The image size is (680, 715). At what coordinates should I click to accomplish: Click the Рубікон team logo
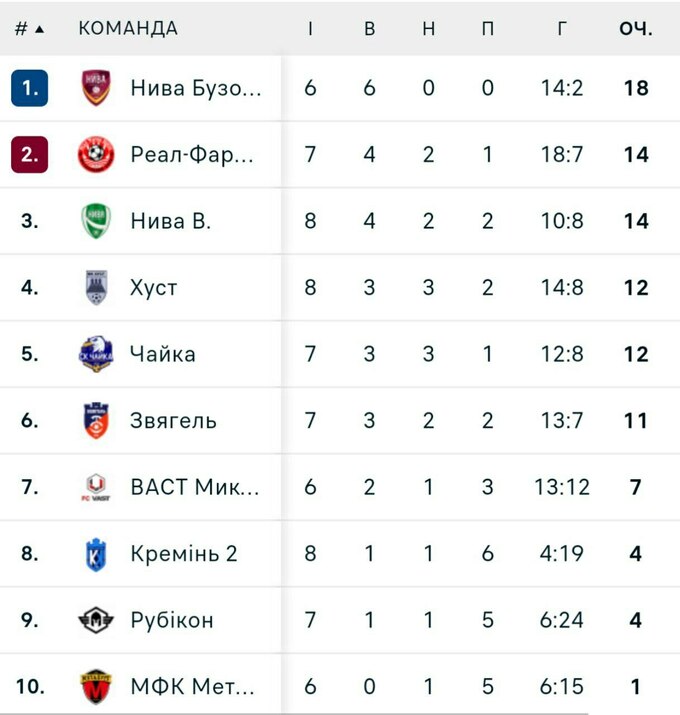tap(96, 620)
